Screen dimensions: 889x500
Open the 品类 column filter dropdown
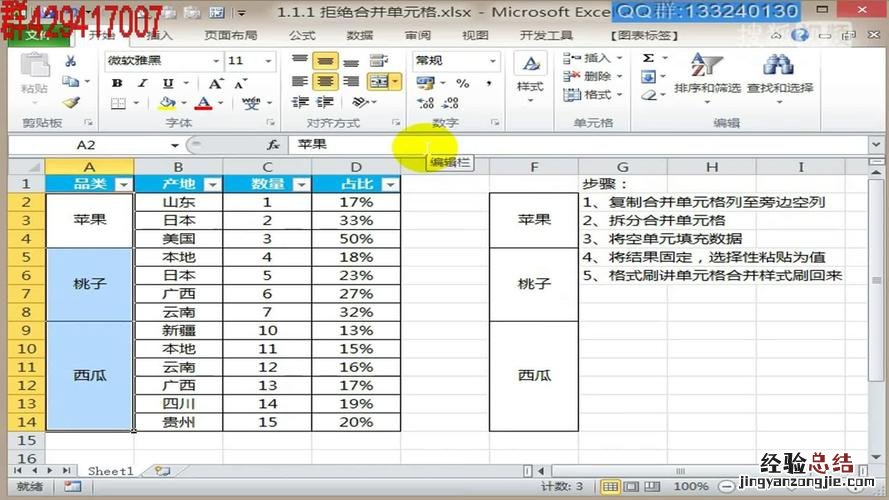point(123,184)
